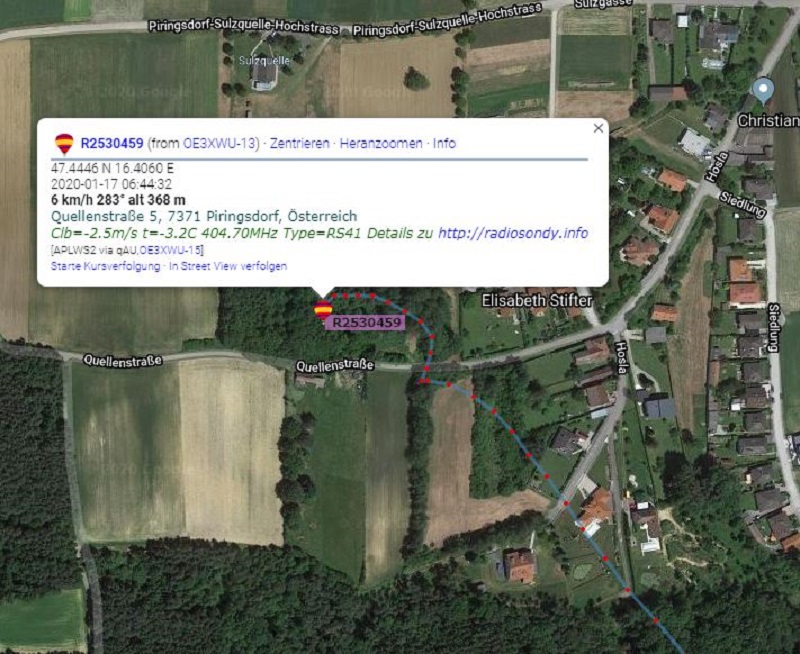The image size is (800, 654).
Task: Click the OE3XWU-15 igate link
Action: point(170,250)
